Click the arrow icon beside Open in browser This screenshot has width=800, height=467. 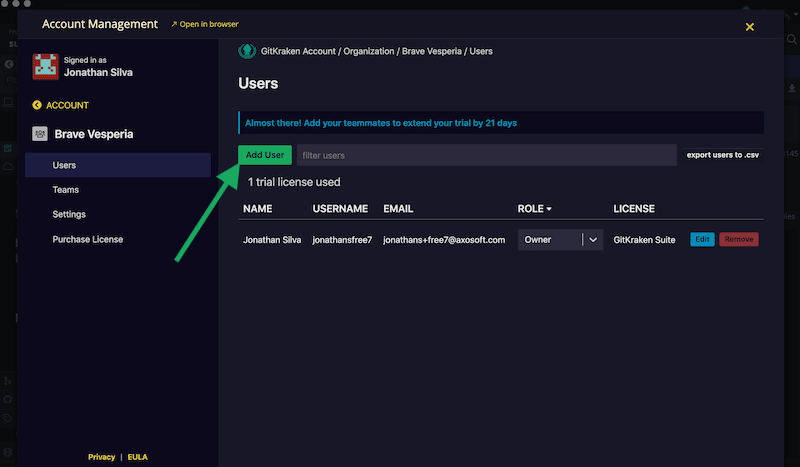[174, 24]
